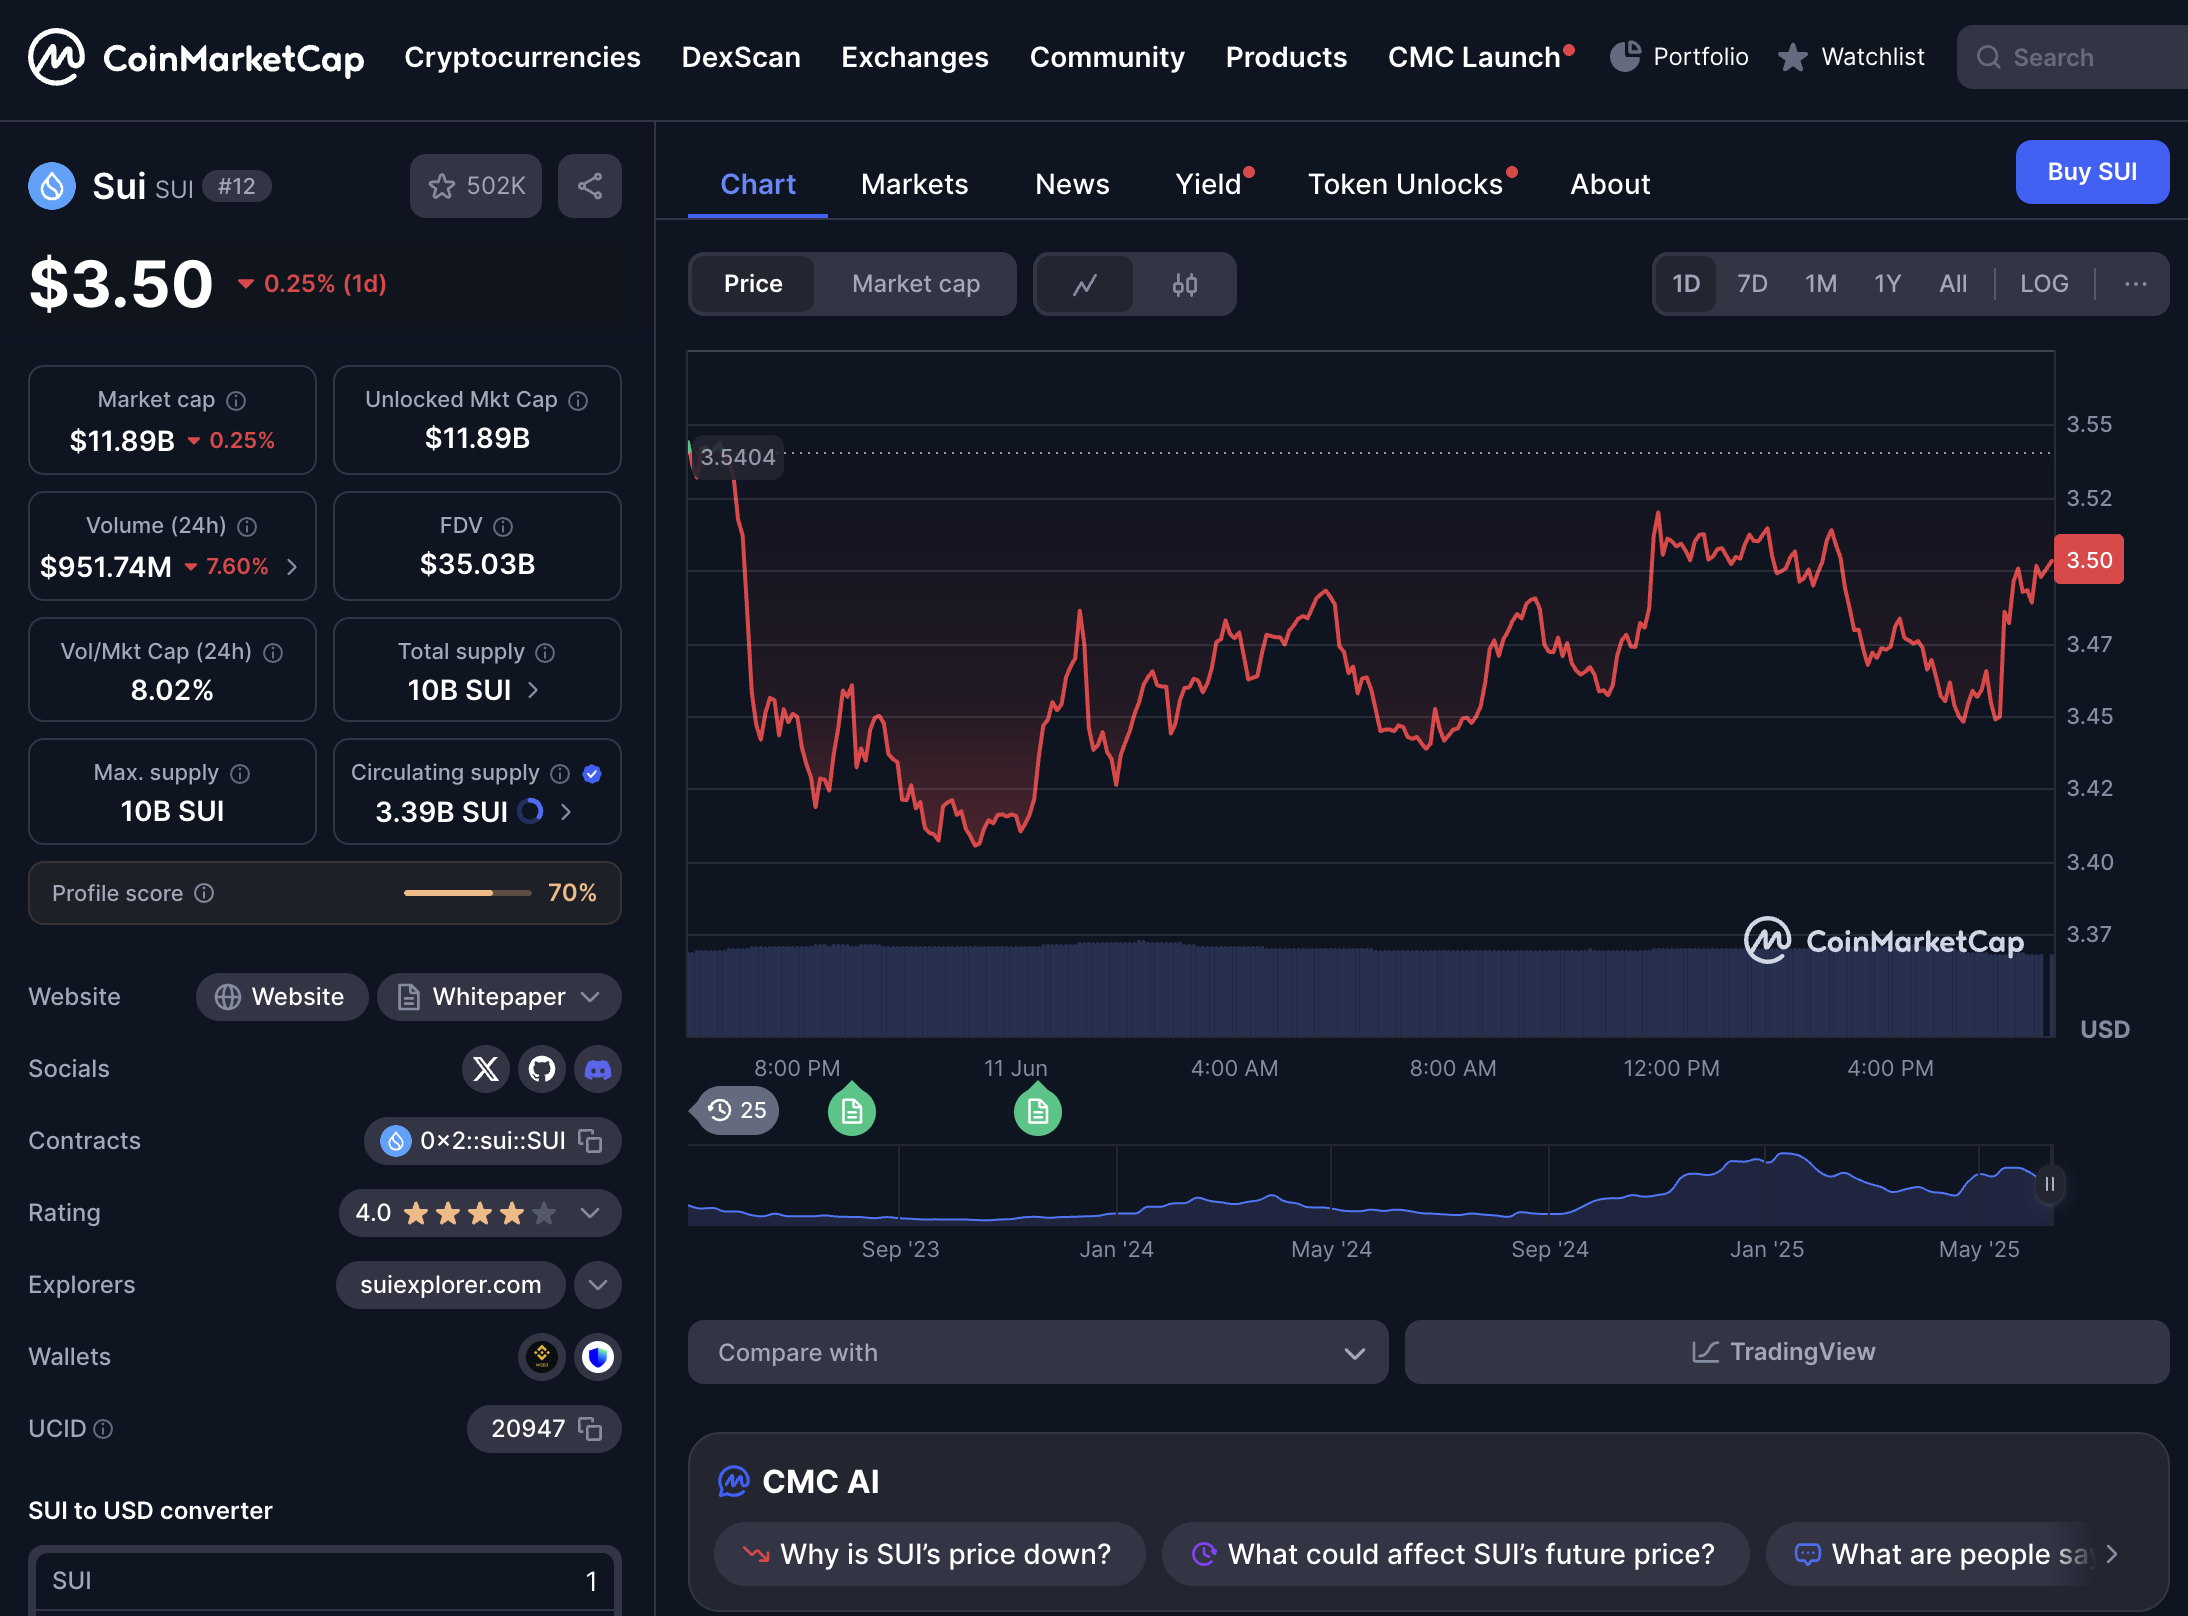Open the About tab
2188x1616 pixels.
[1610, 184]
